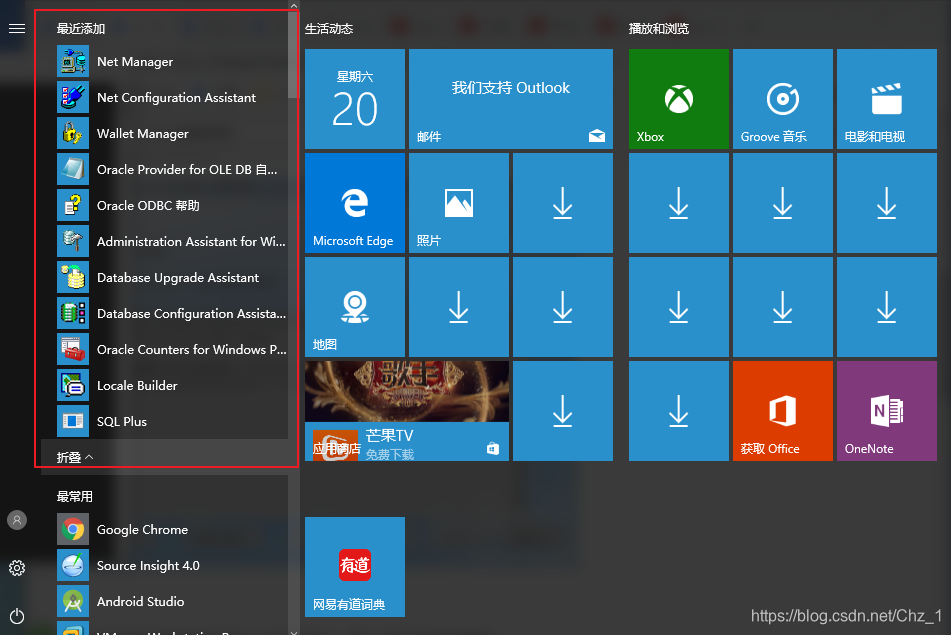This screenshot has width=951, height=635.
Task: Launch Source Insight 4.0 icon
Action: (x=73, y=565)
